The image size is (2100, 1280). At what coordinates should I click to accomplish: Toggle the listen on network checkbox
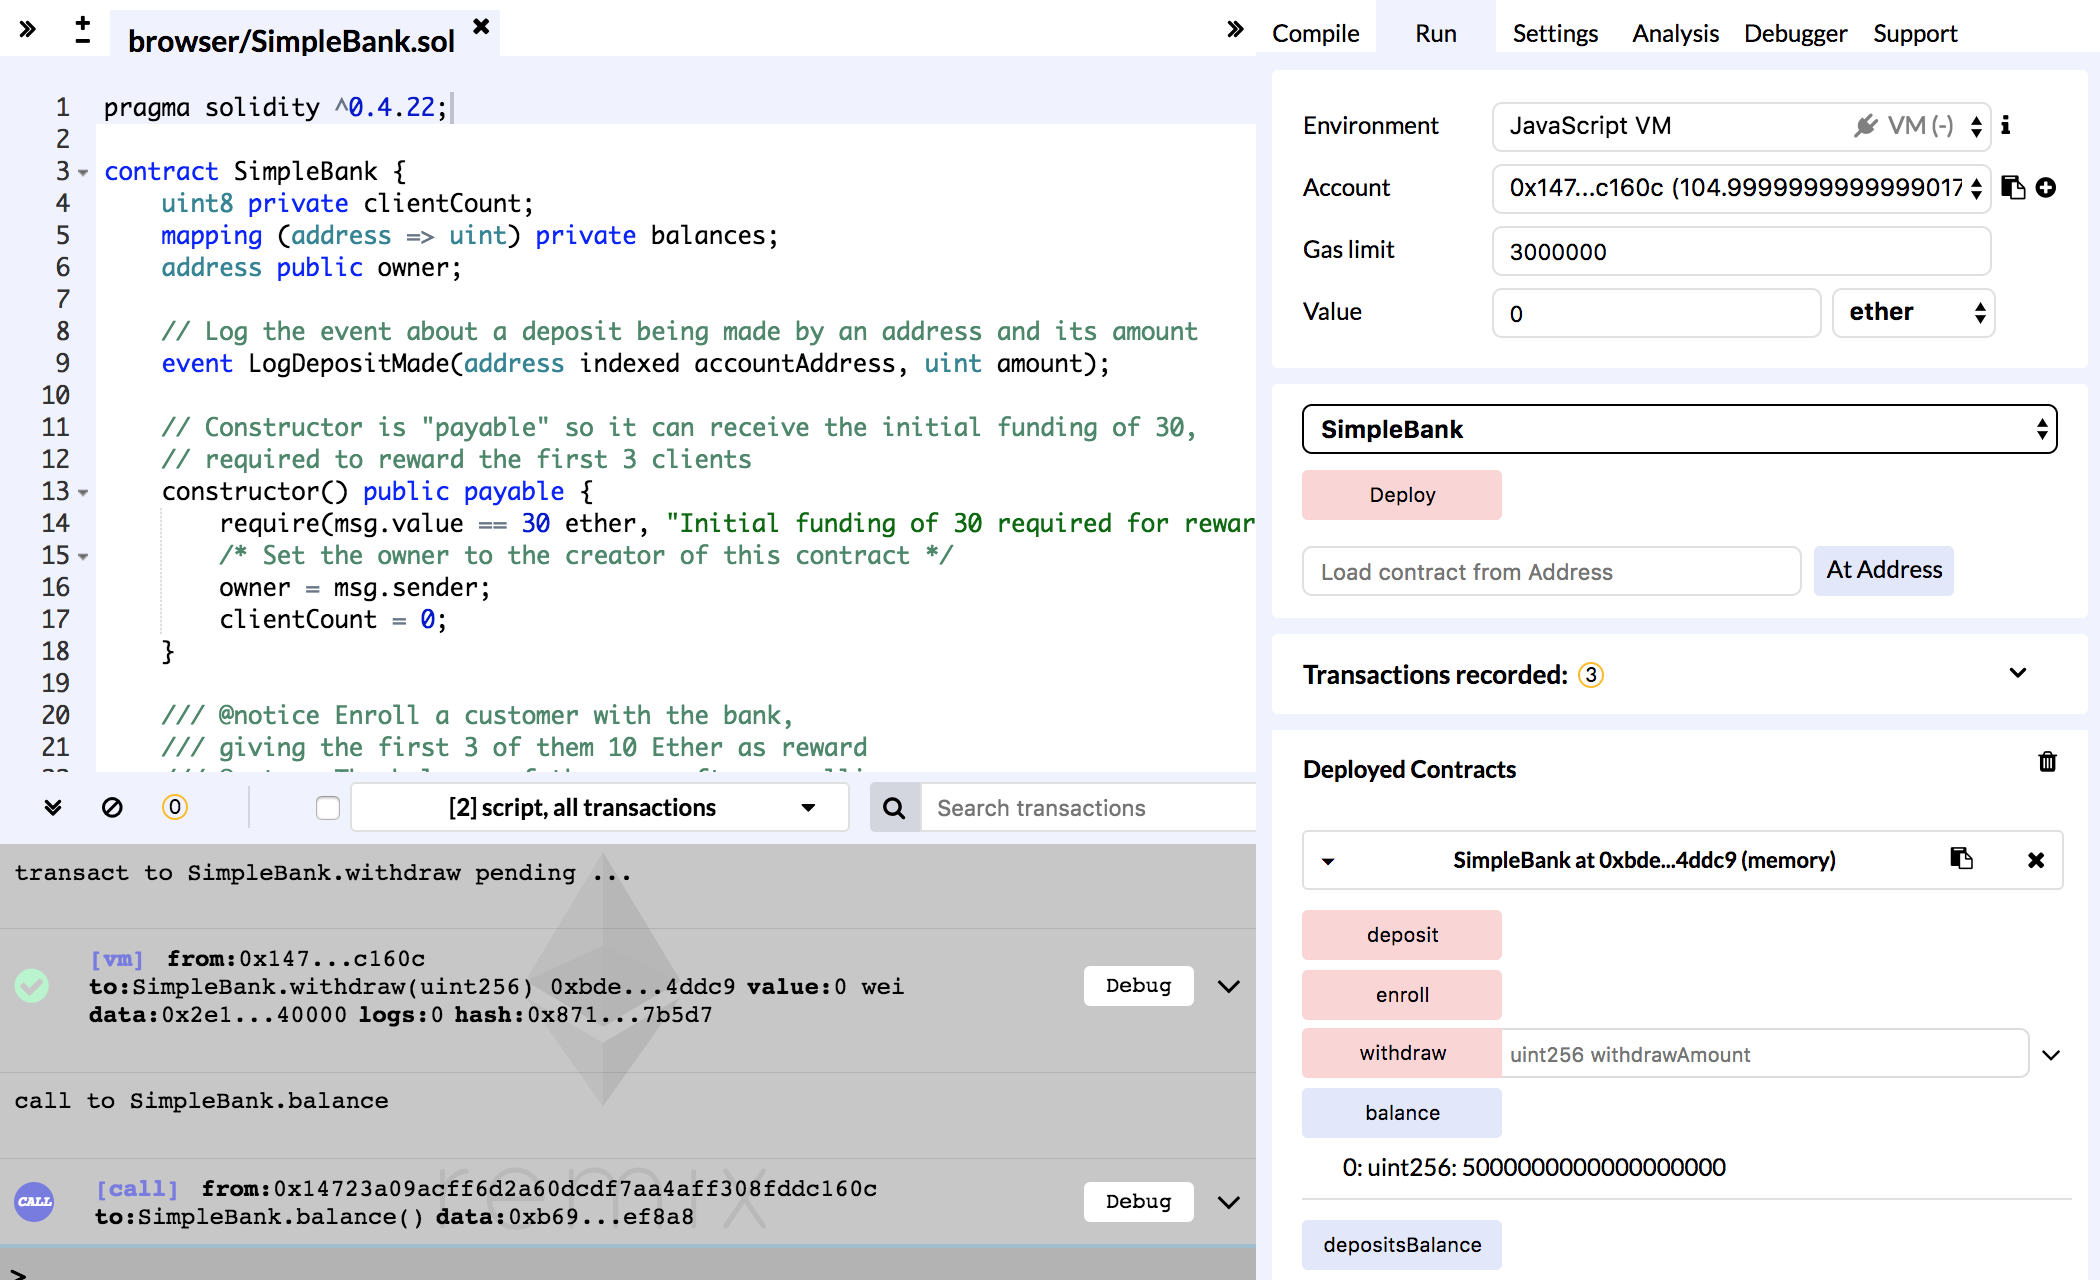327,808
